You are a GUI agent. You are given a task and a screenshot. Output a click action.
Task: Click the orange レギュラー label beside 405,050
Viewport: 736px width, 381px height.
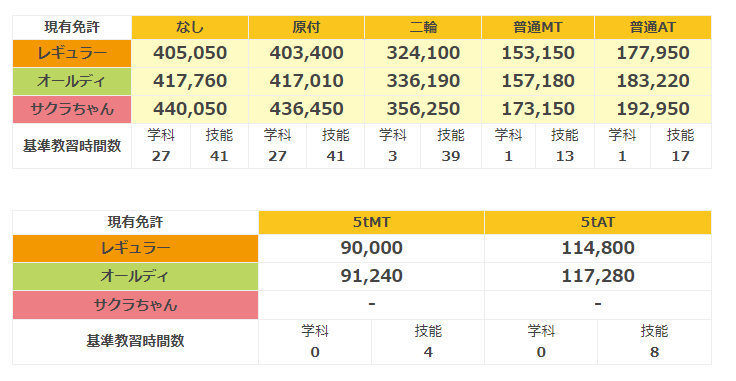coord(72,53)
